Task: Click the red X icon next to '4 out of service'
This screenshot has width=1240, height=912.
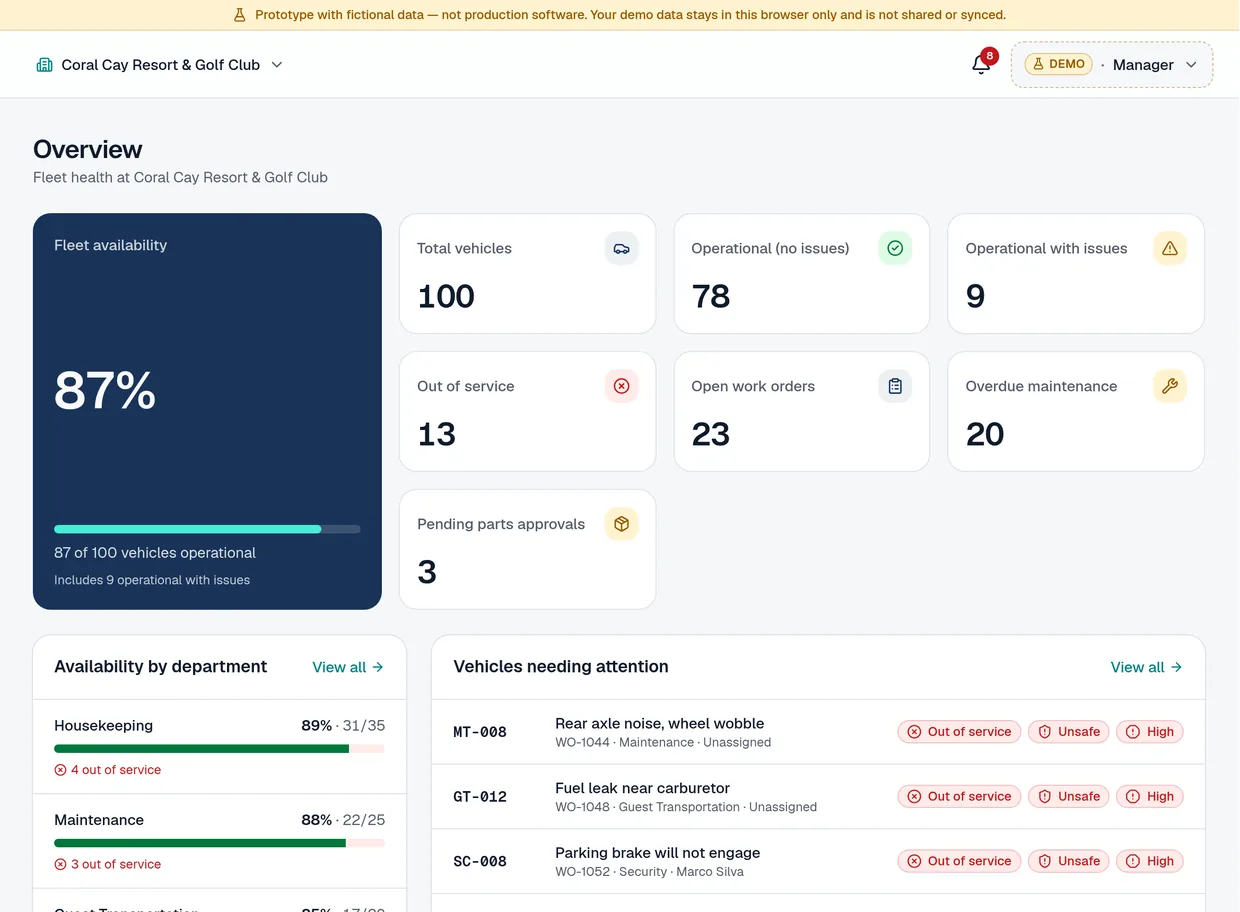Action: pos(60,770)
